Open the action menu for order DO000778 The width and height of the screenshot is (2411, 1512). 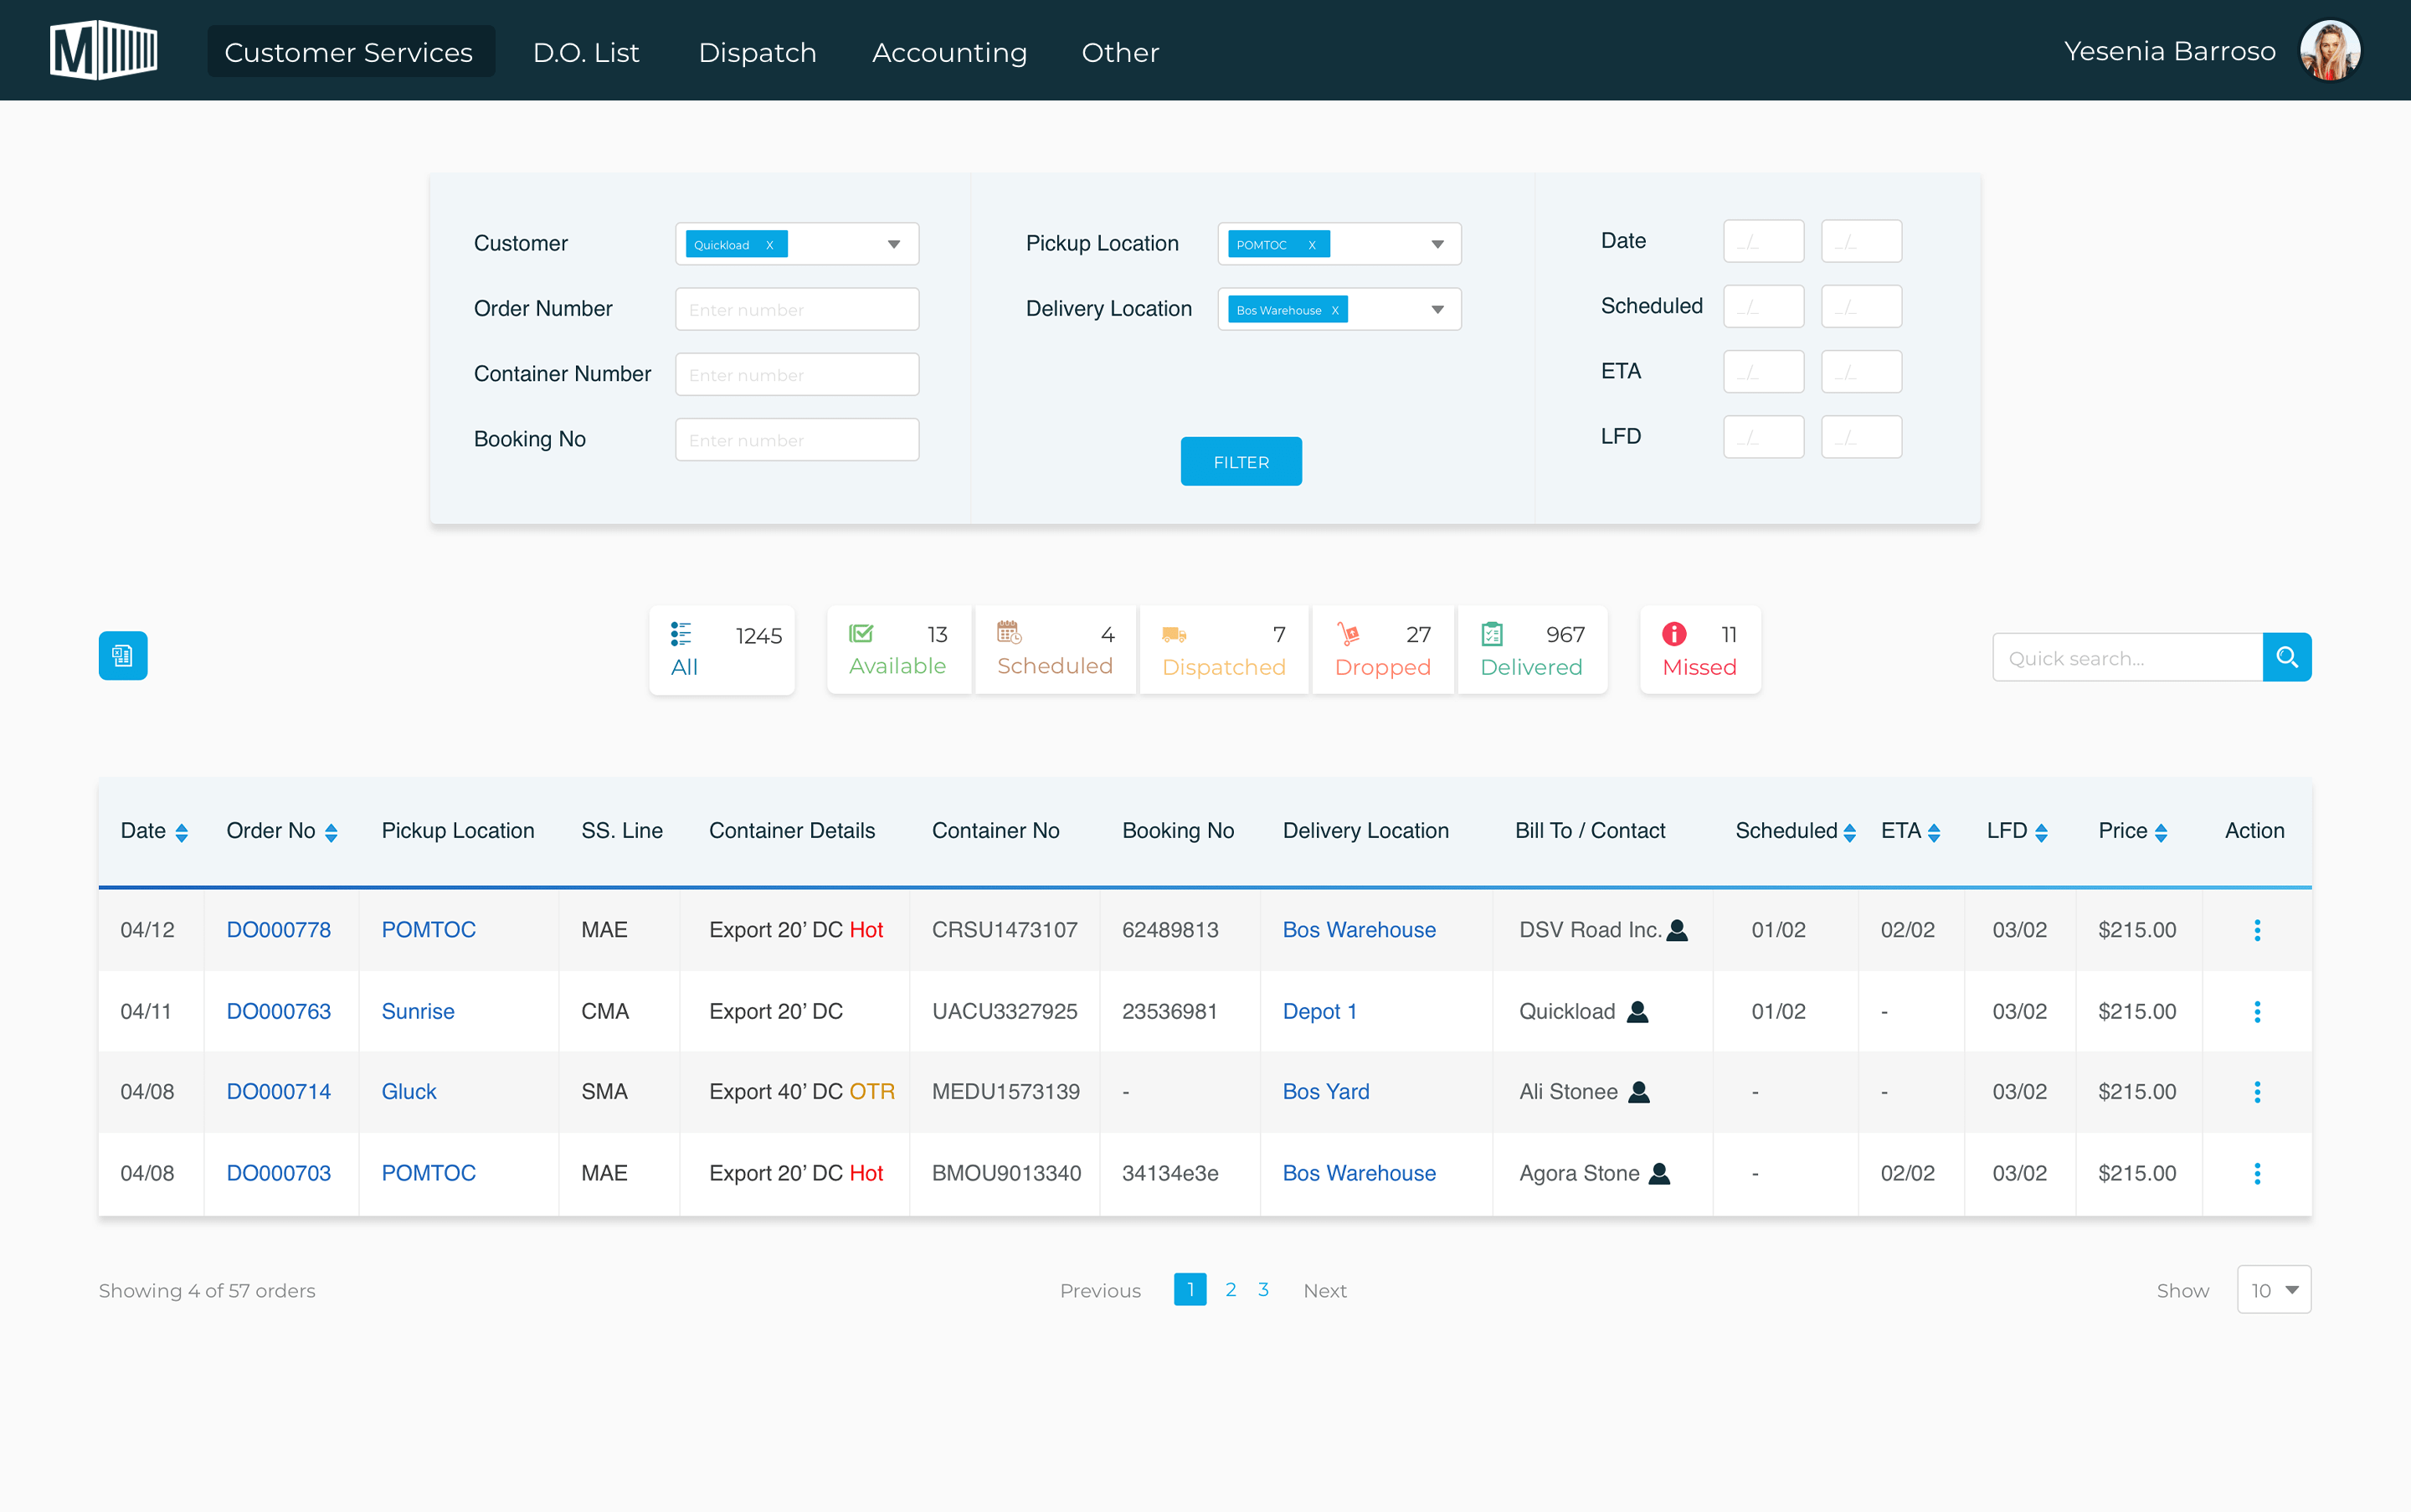[2256, 930]
